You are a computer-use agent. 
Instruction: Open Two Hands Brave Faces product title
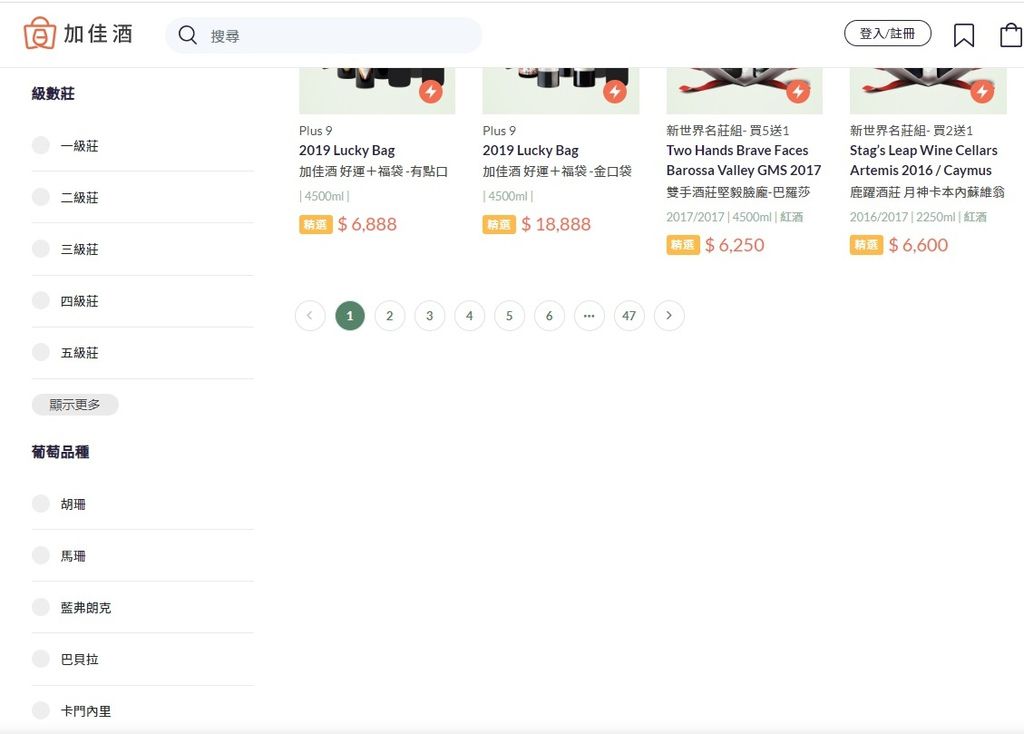pos(743,160)
